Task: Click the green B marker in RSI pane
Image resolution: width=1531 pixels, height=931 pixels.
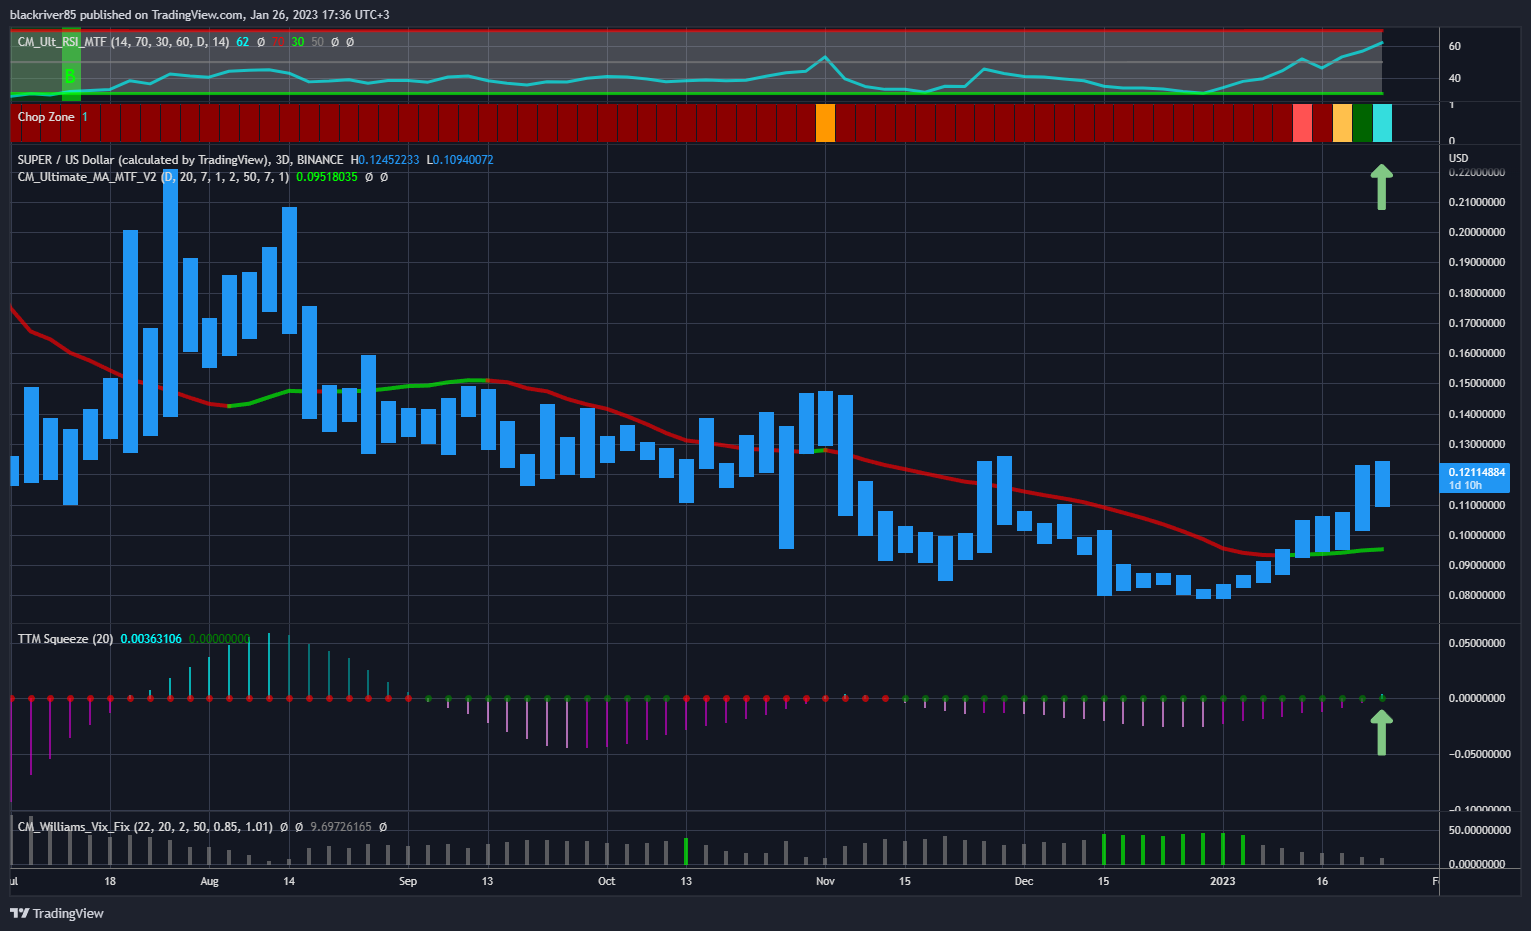Action: click(70, 77)
